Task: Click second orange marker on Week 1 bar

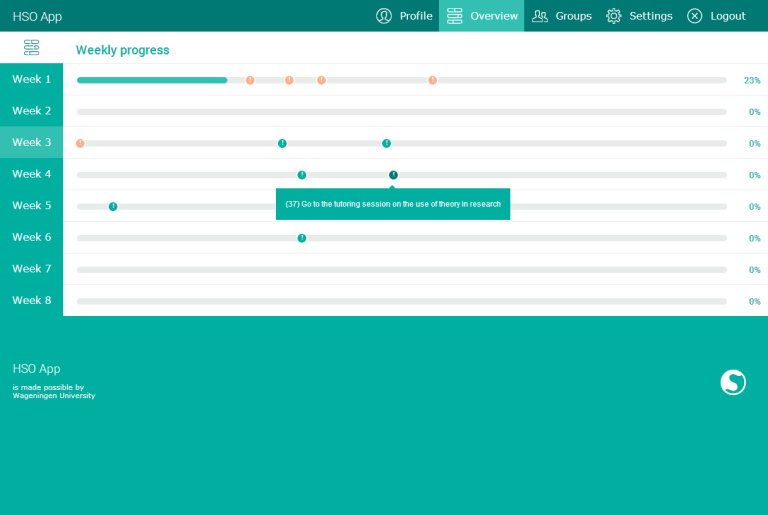Action: pos(289,80)
